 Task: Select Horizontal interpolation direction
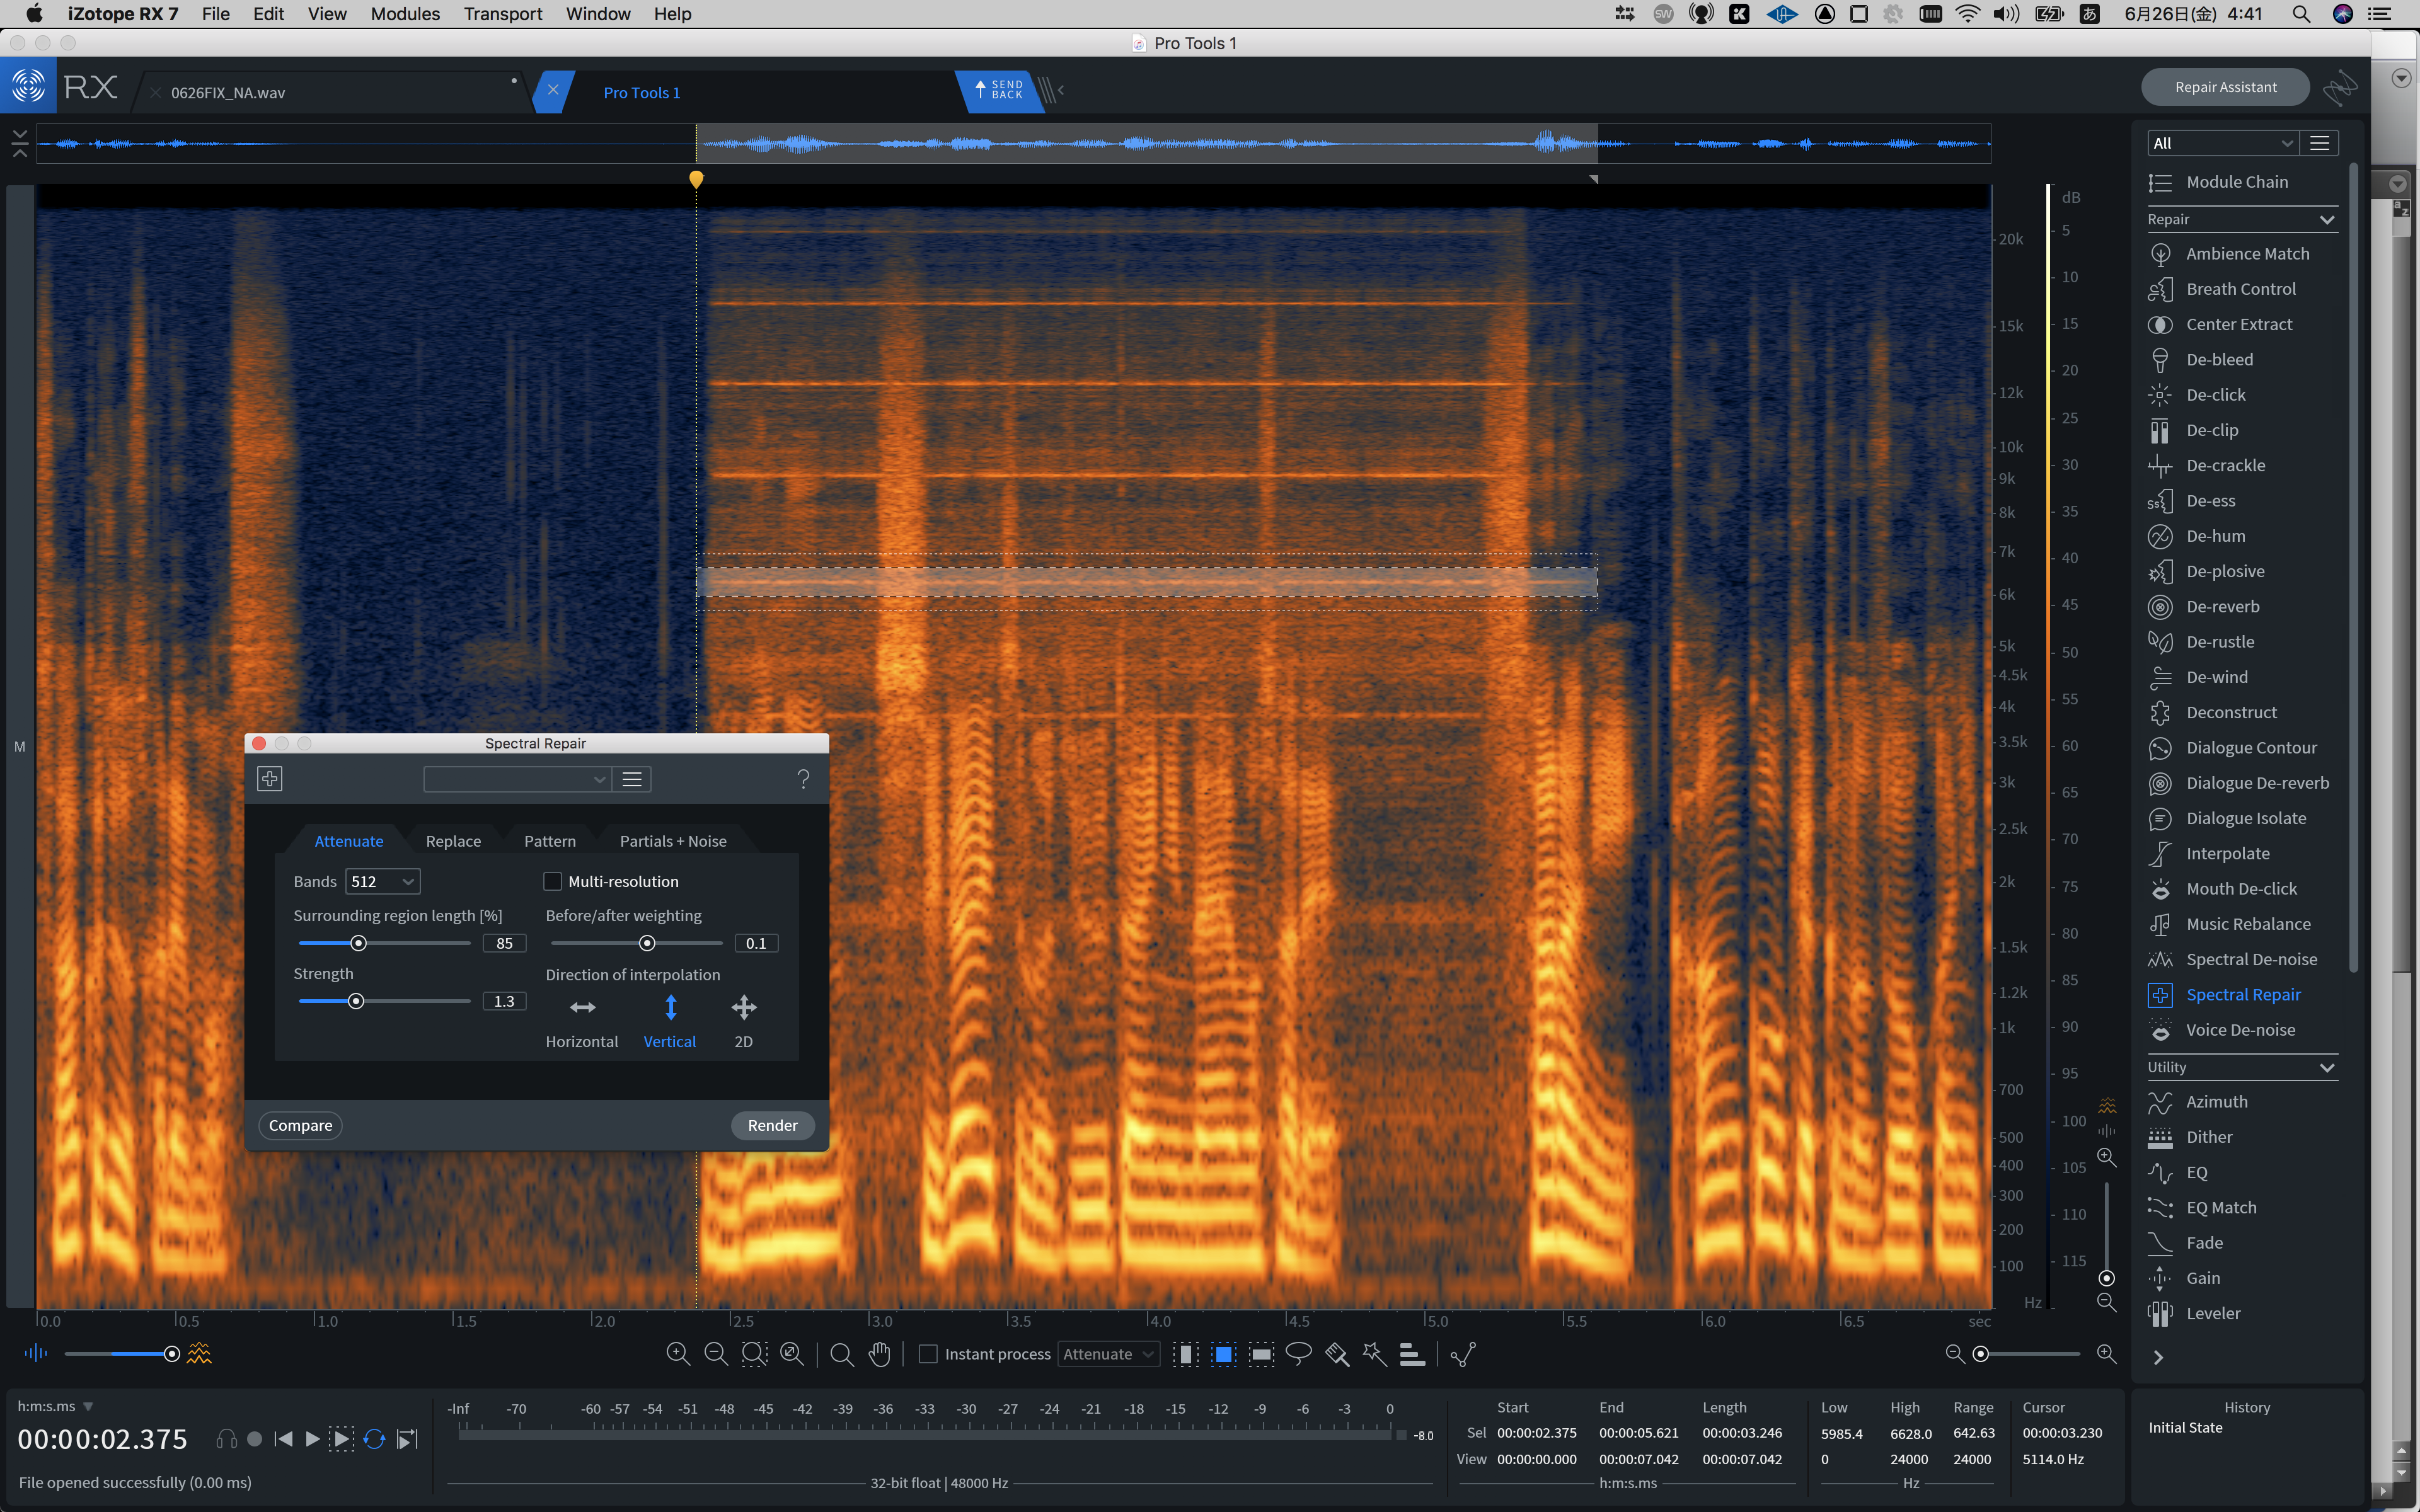582,1021
